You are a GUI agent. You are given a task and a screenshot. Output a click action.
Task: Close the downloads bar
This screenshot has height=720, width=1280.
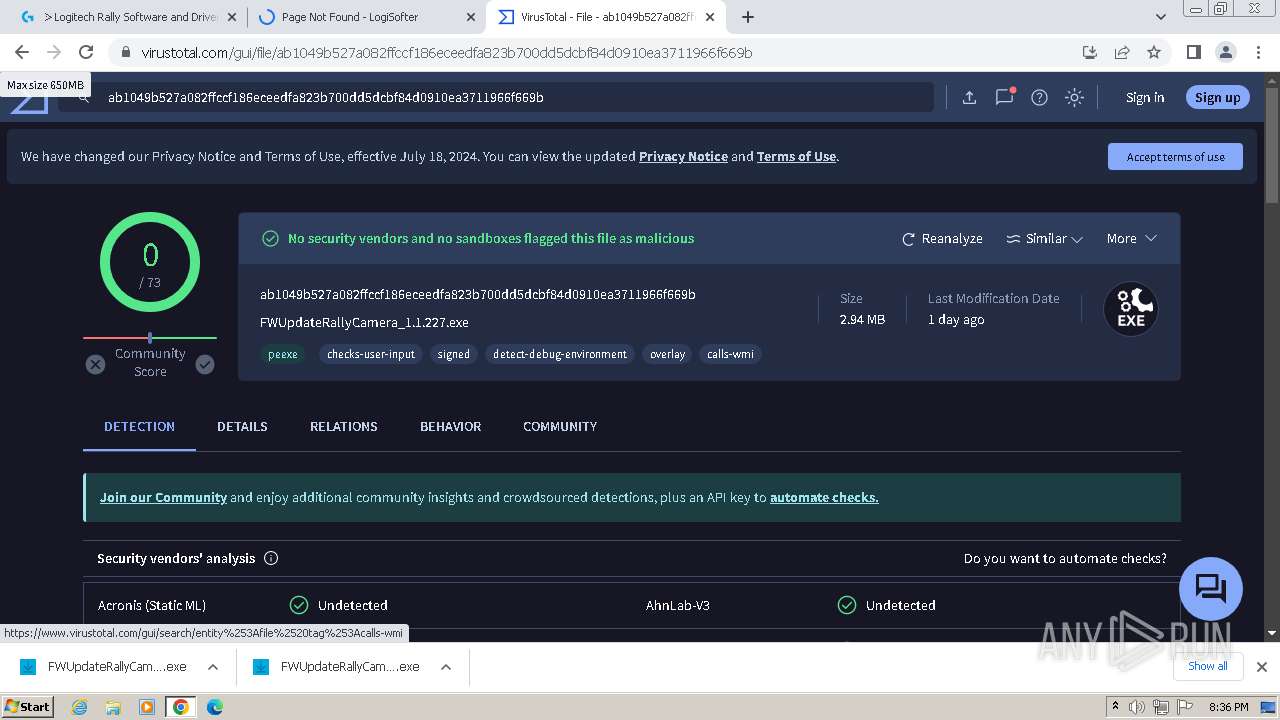[1262, 666]
